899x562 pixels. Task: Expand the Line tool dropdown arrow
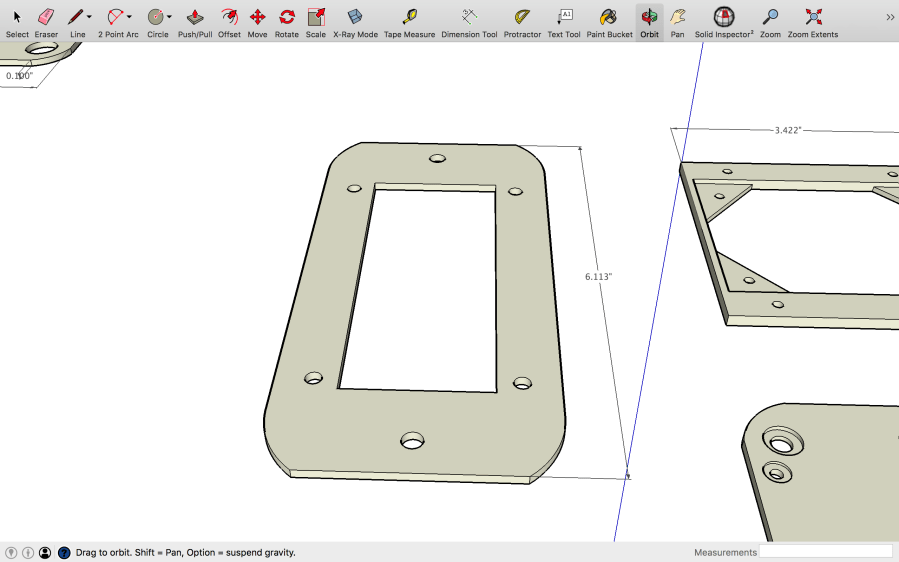point(89,17)
